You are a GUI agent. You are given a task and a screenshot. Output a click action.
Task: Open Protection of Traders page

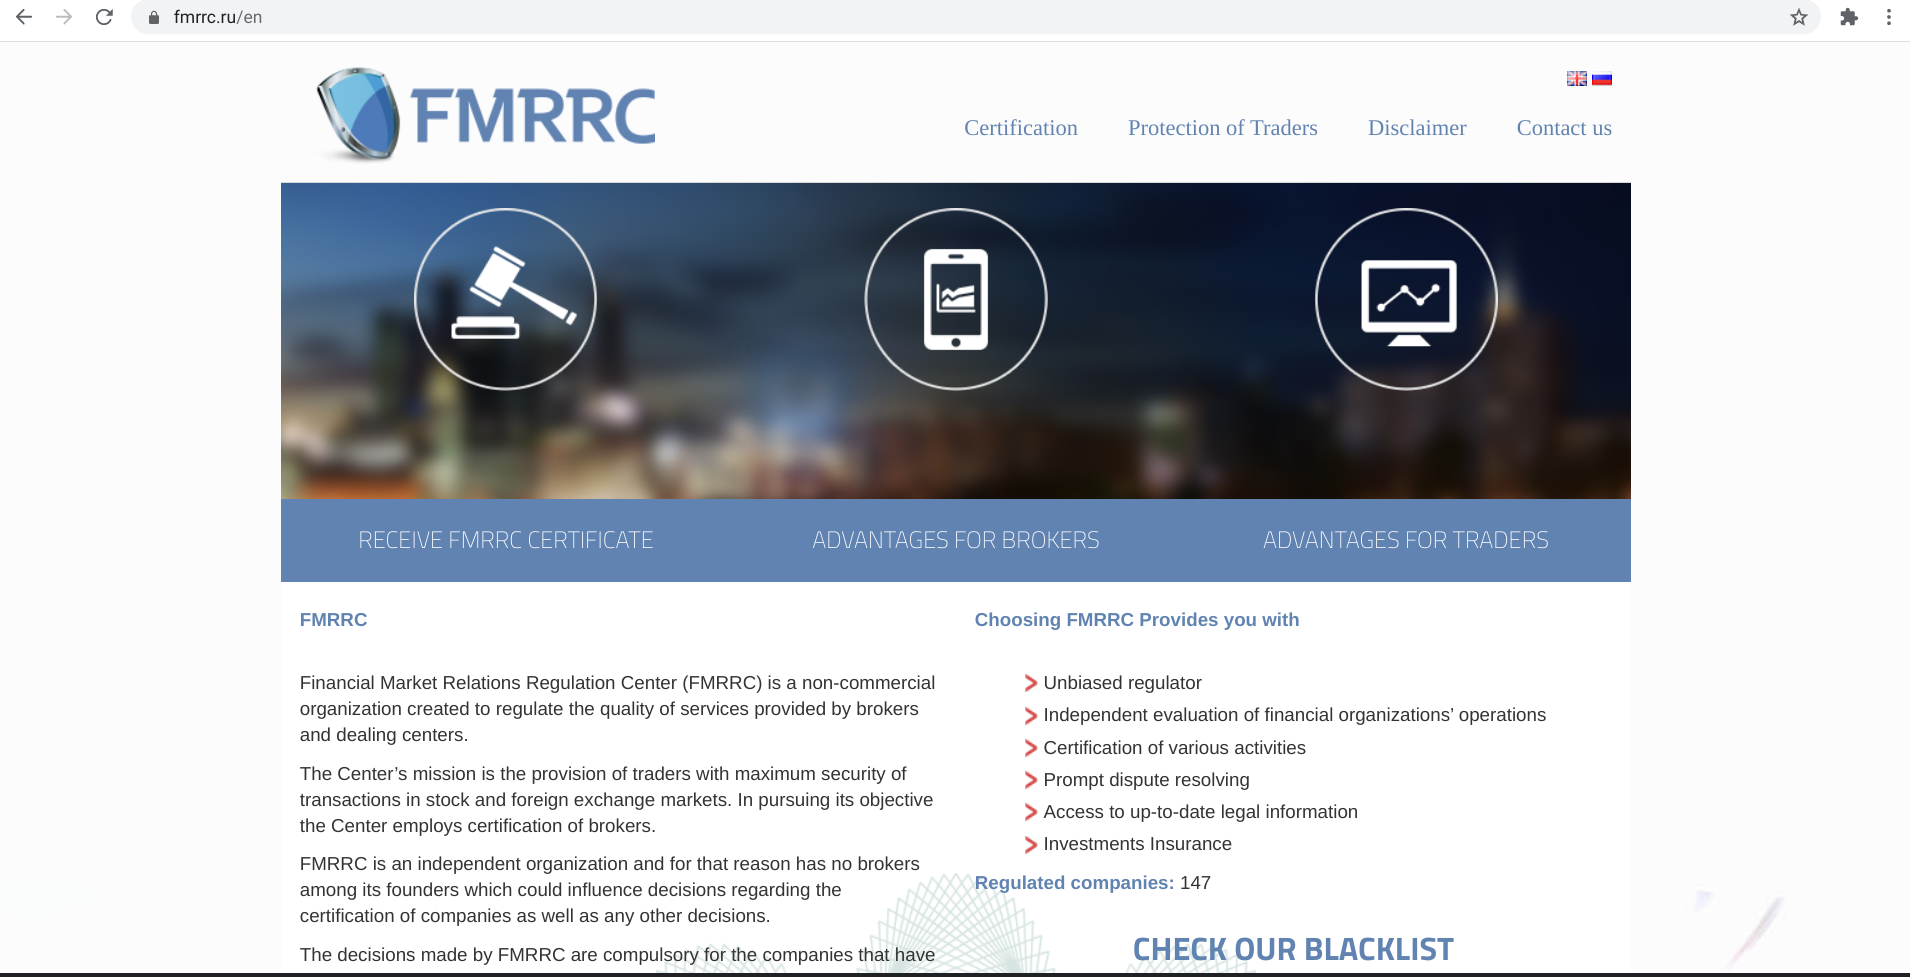[x=1222, y=128]
